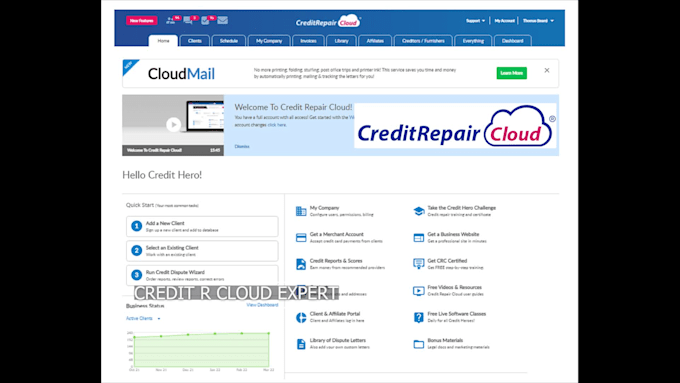Click the New Features button
The height and width of the screenshot is (383, 680).
click(x=141, y=20)
